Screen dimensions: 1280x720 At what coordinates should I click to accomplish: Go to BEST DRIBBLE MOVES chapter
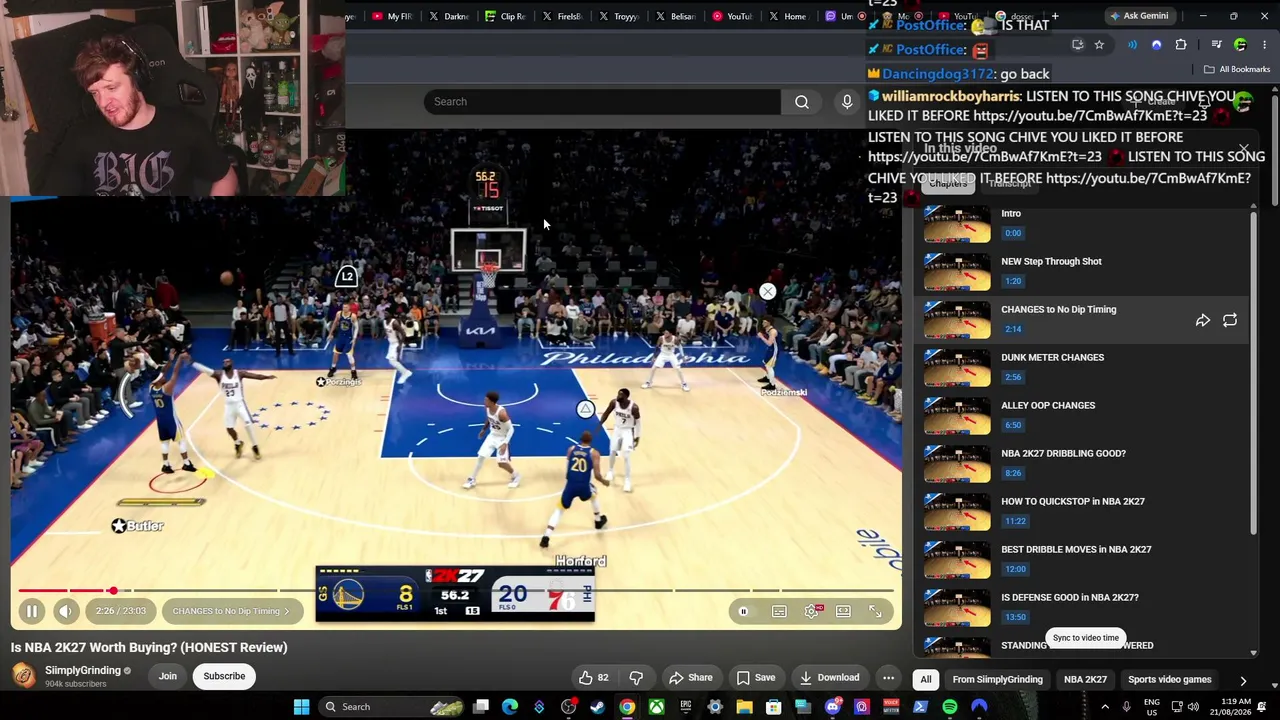coord(1084,559)
